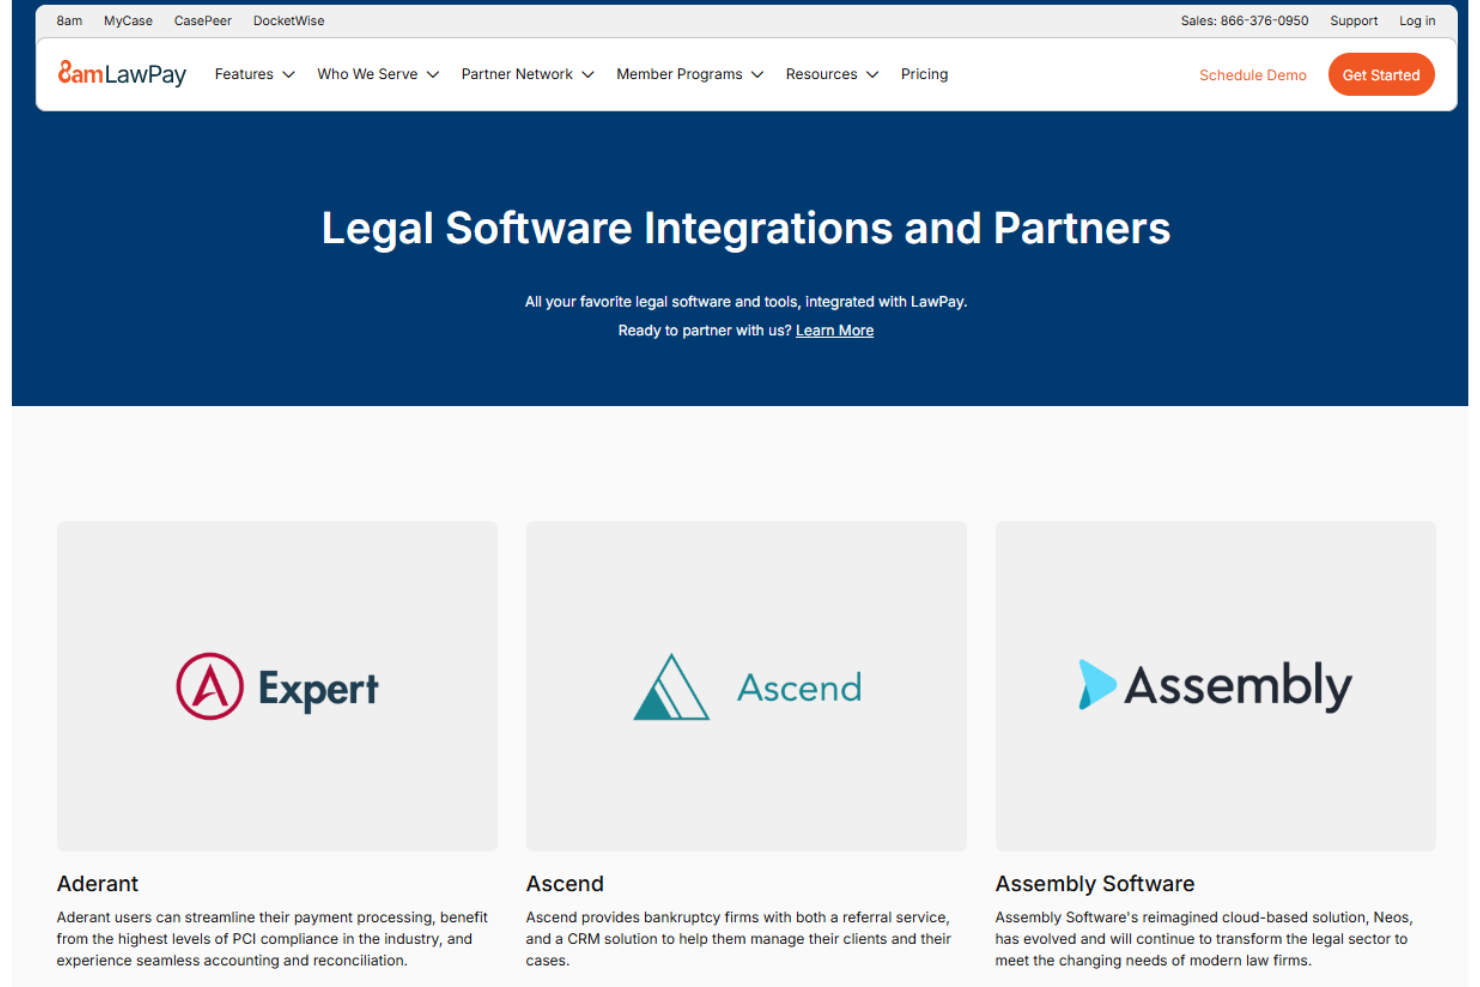
Task: Click the Legal Software Integrations and Partners title
Action: click(x=746, y=228)
